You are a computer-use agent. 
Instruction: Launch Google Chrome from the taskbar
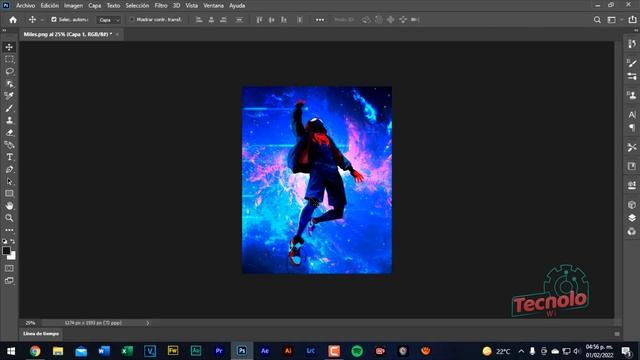35,351
